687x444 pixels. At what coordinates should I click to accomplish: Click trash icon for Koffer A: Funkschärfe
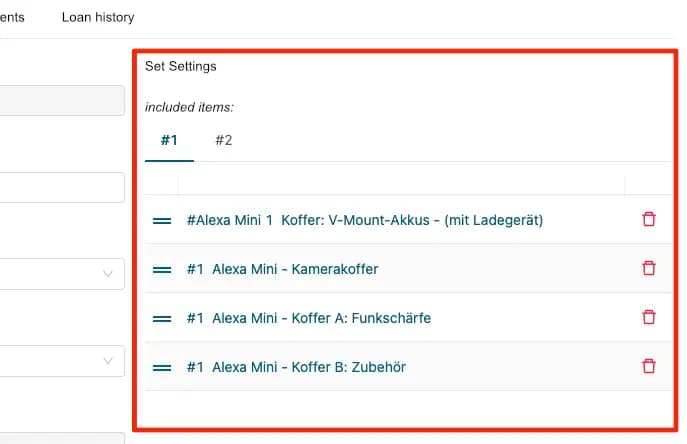tap(649, 317)
